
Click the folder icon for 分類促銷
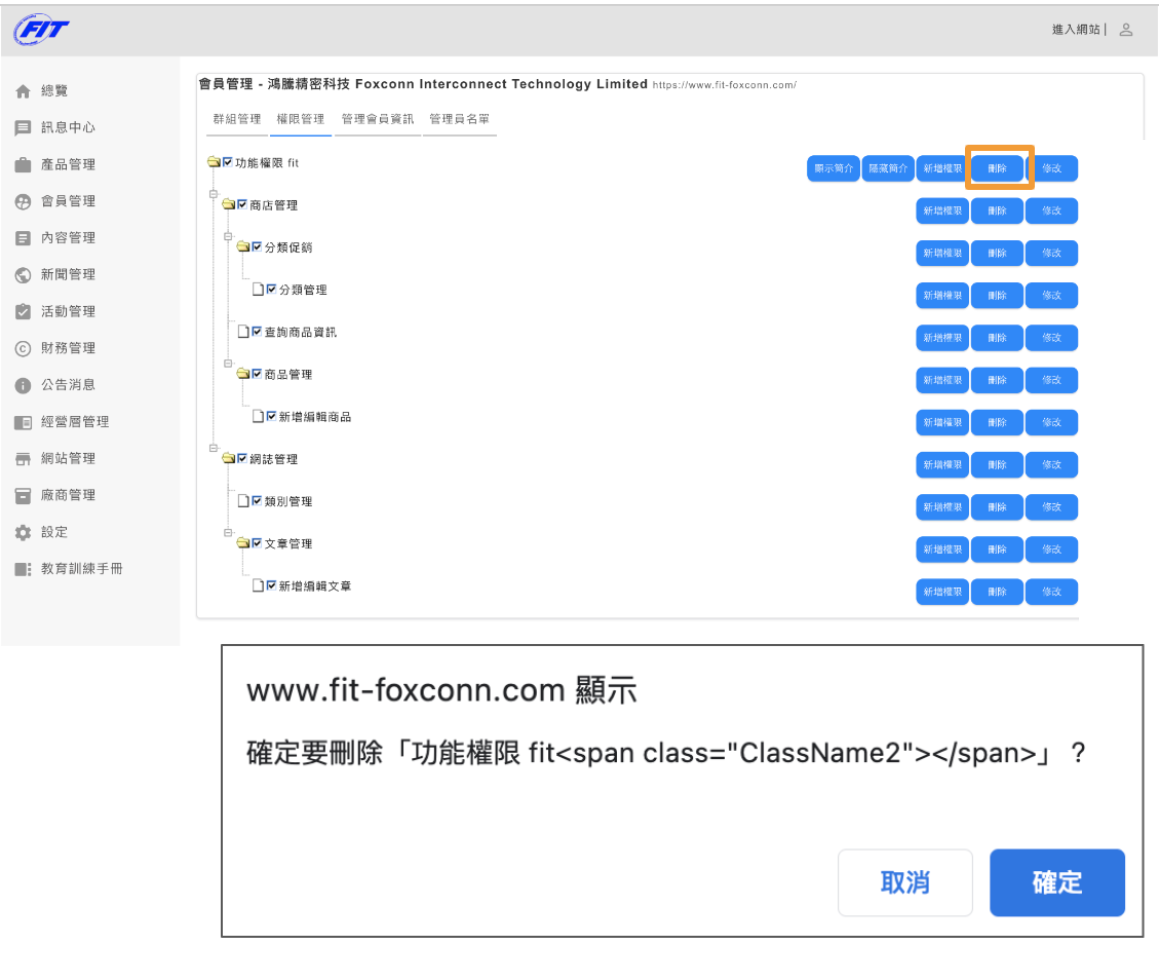pos(243,246)
